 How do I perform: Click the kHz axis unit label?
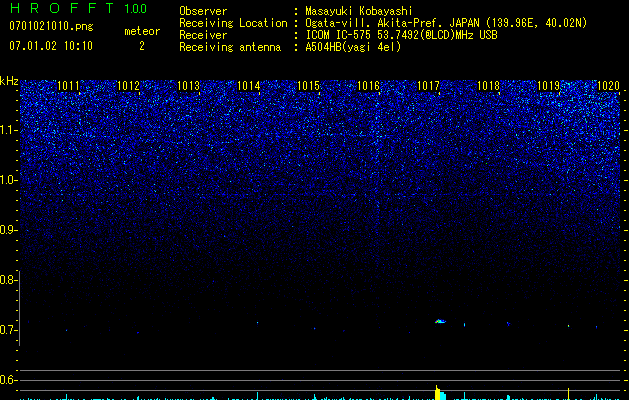point(9,81)
